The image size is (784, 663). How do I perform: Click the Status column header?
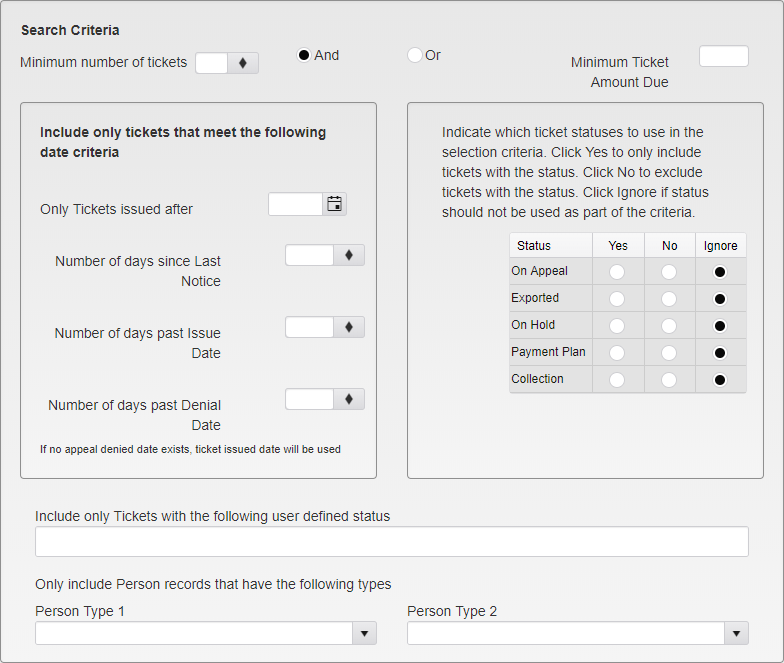click(551, 246)
